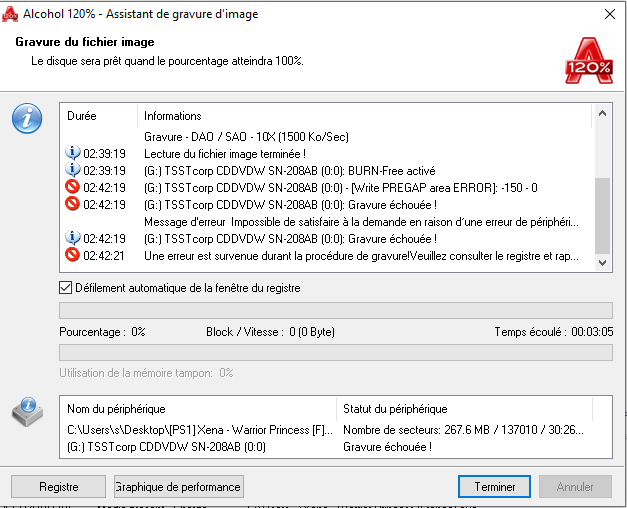Image resolution: width=627 pixels, height=508 pixels.
Task: Click the burn progress bar
Action: pyautogui.click(x=335, y=310)
